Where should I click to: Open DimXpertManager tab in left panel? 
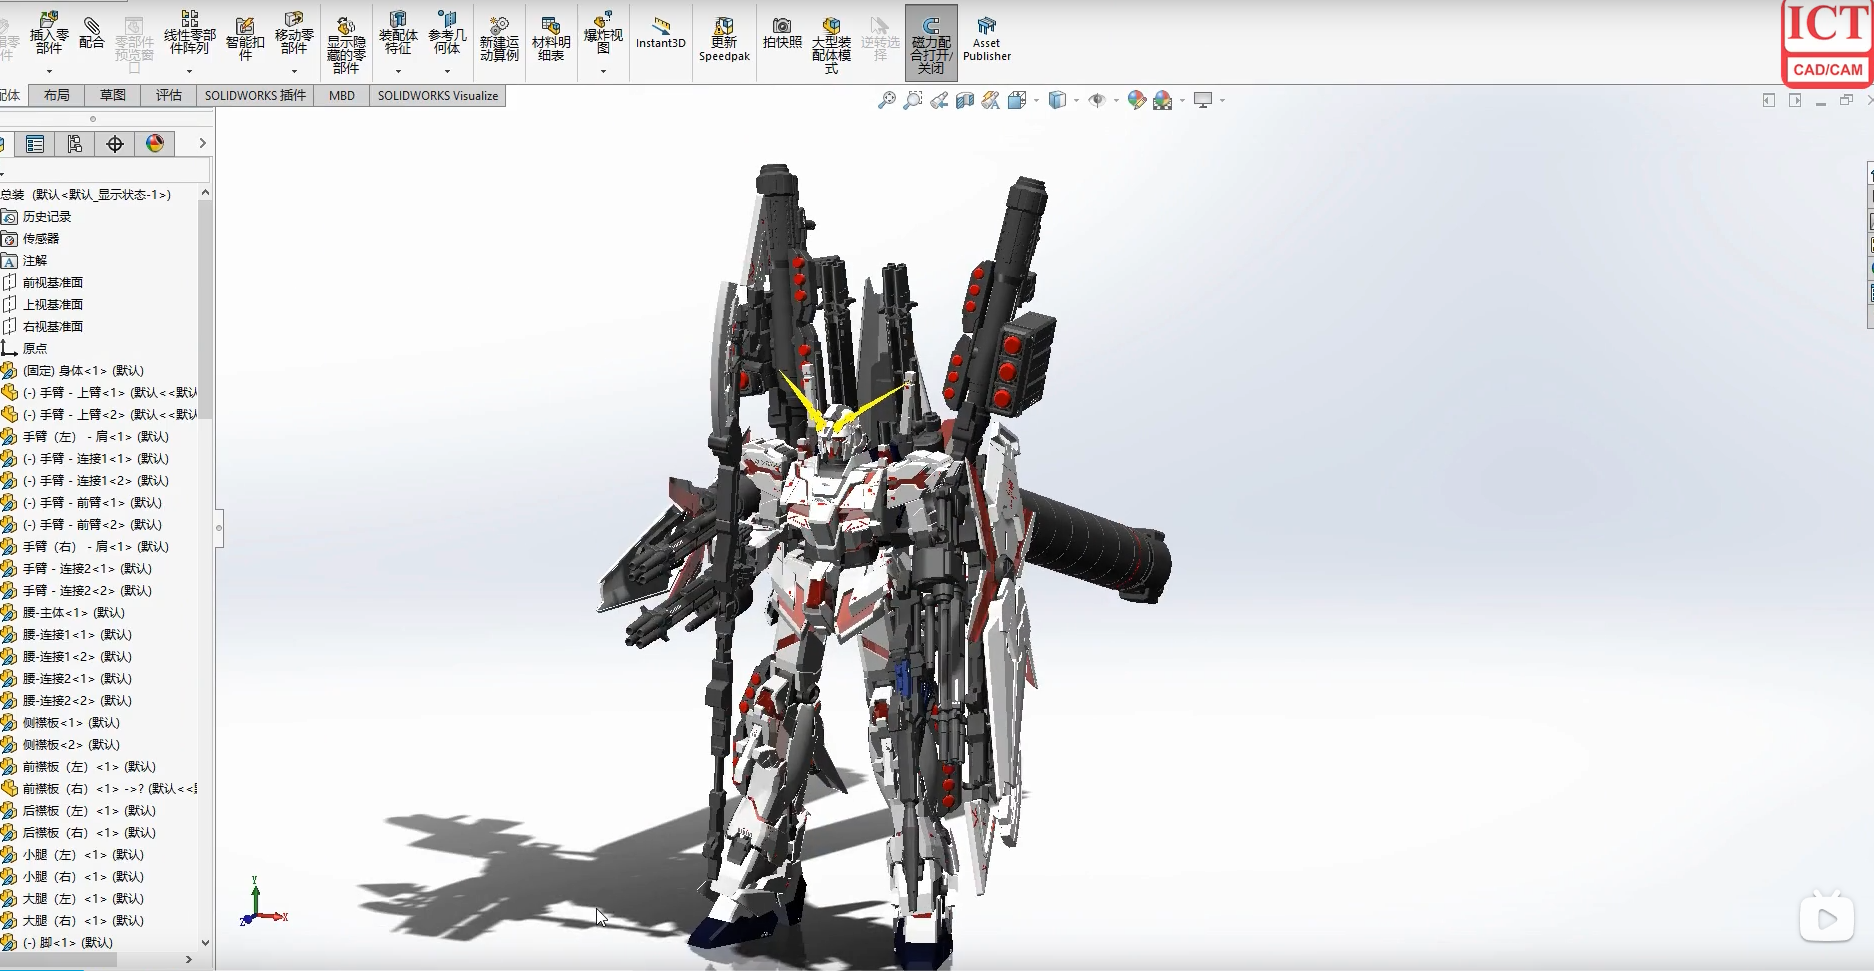click(115, 144)
